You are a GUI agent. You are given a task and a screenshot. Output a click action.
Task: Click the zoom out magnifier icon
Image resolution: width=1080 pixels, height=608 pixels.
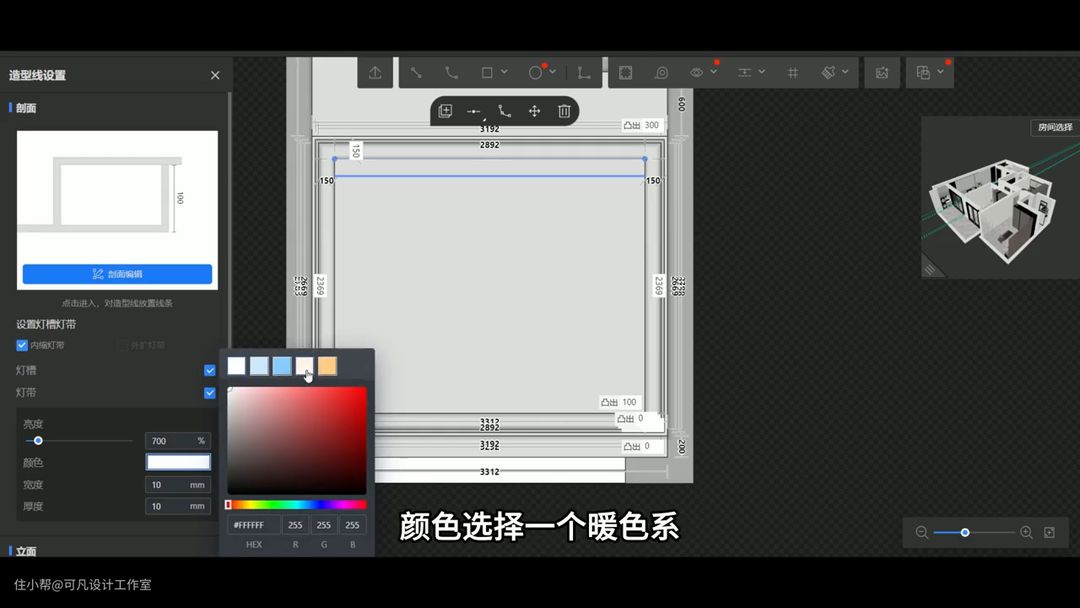[922, 532]
